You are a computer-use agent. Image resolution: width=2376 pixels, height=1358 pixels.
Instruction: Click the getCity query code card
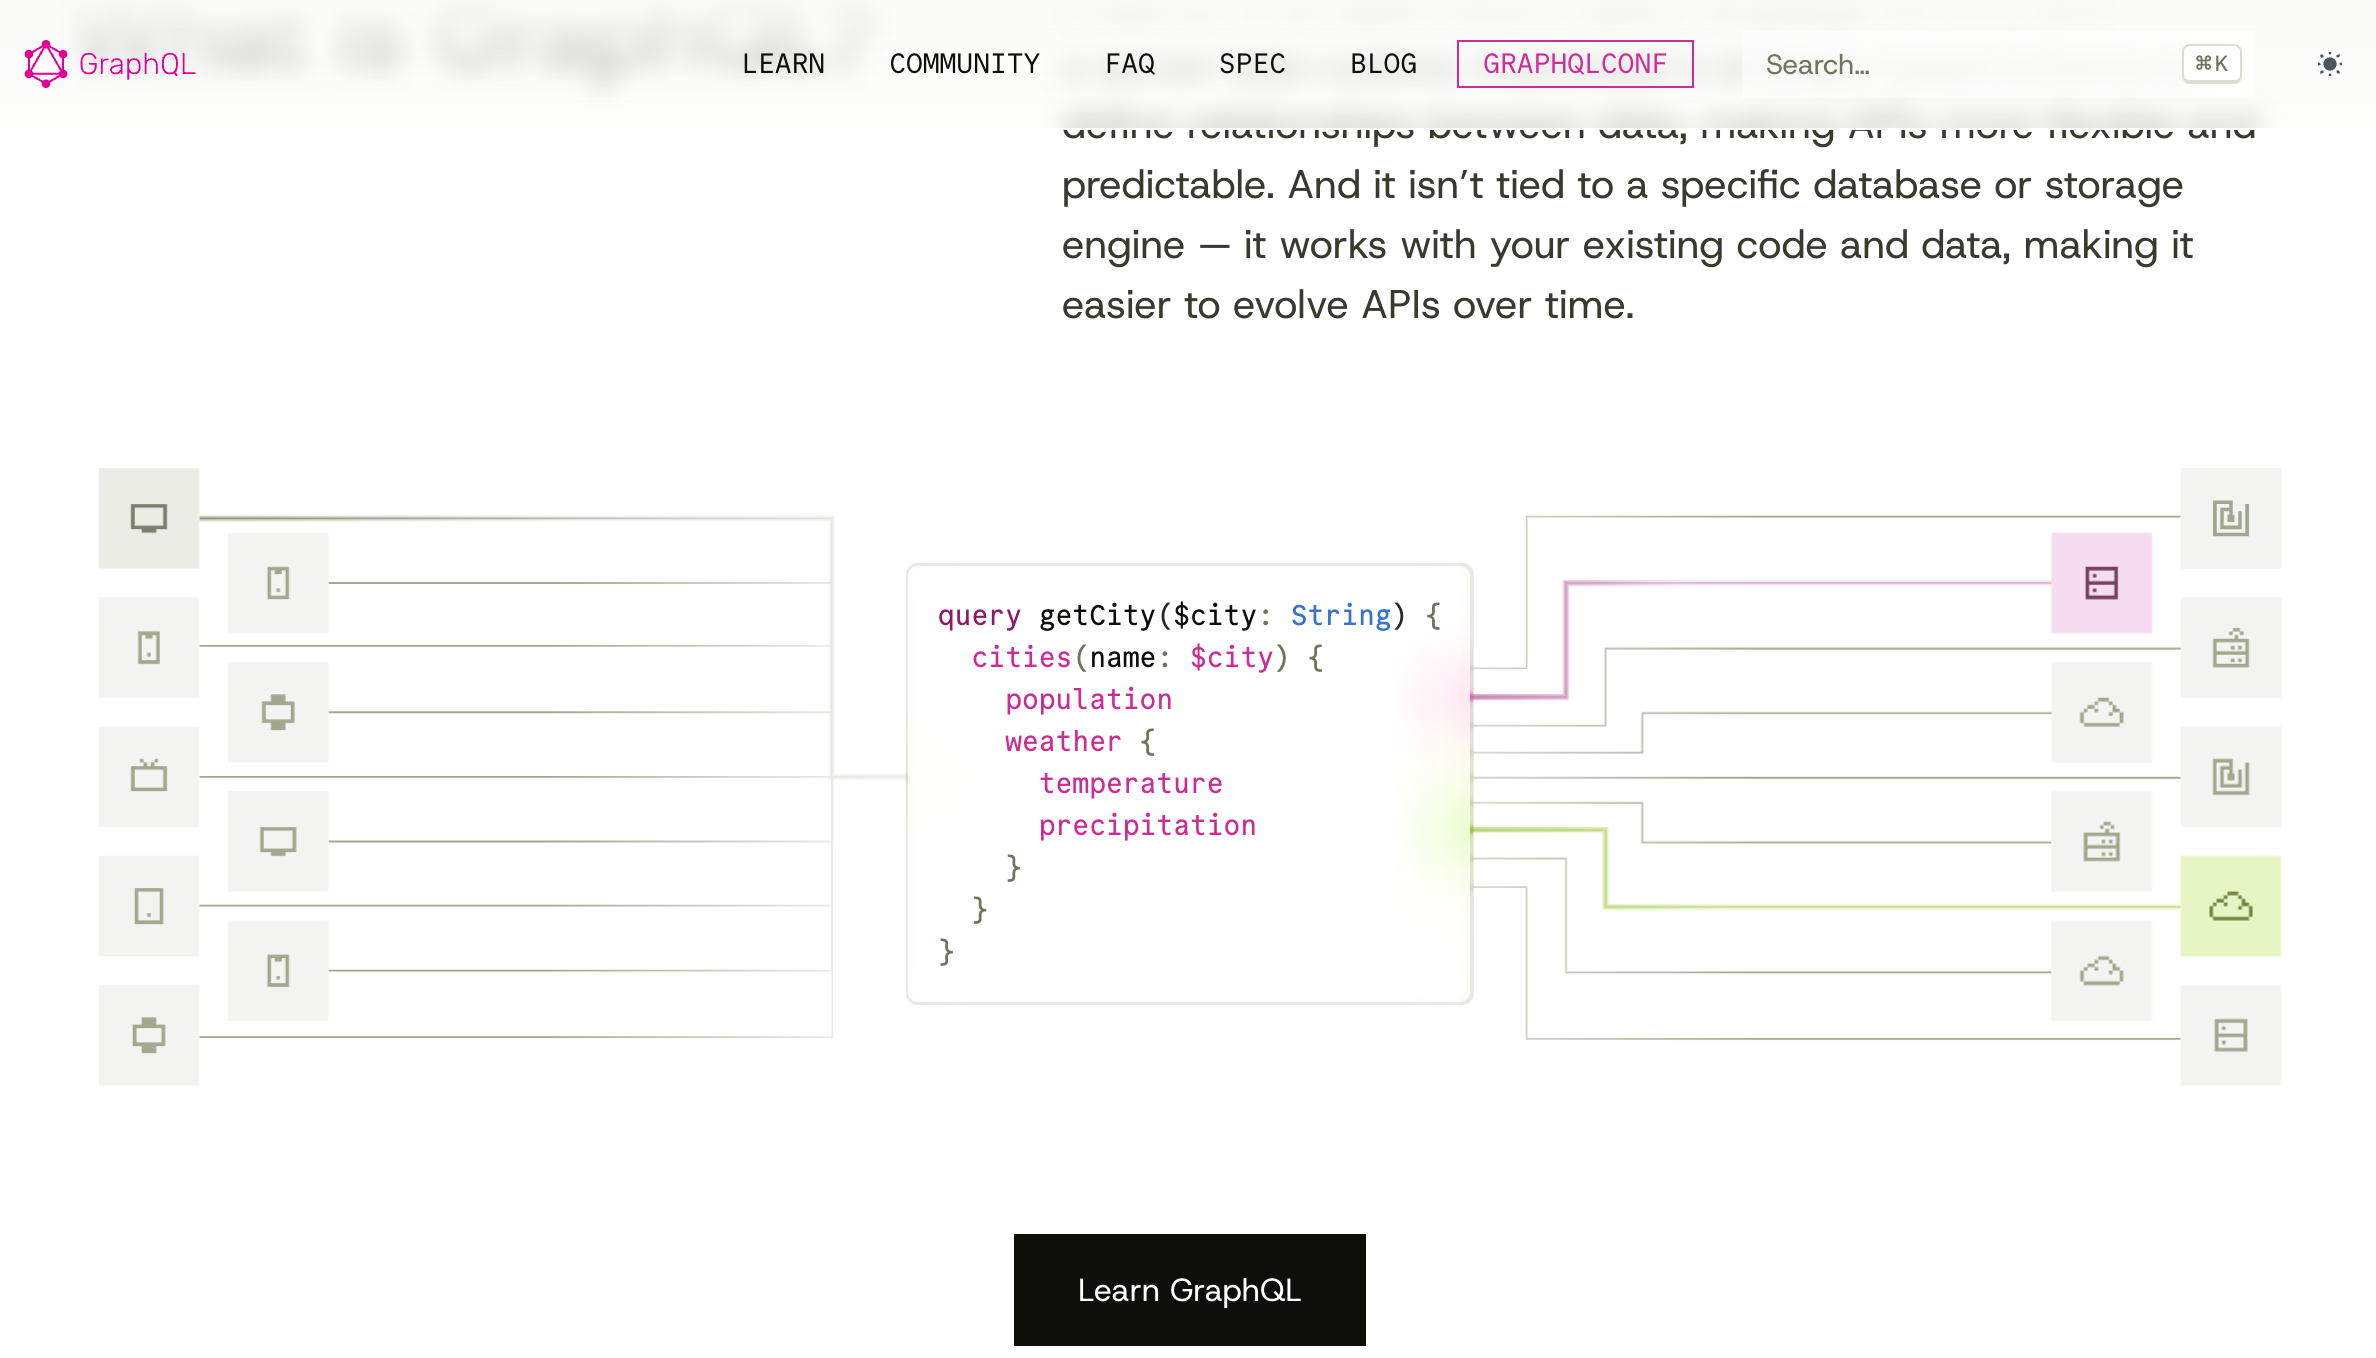click(x=1189, y=784)
